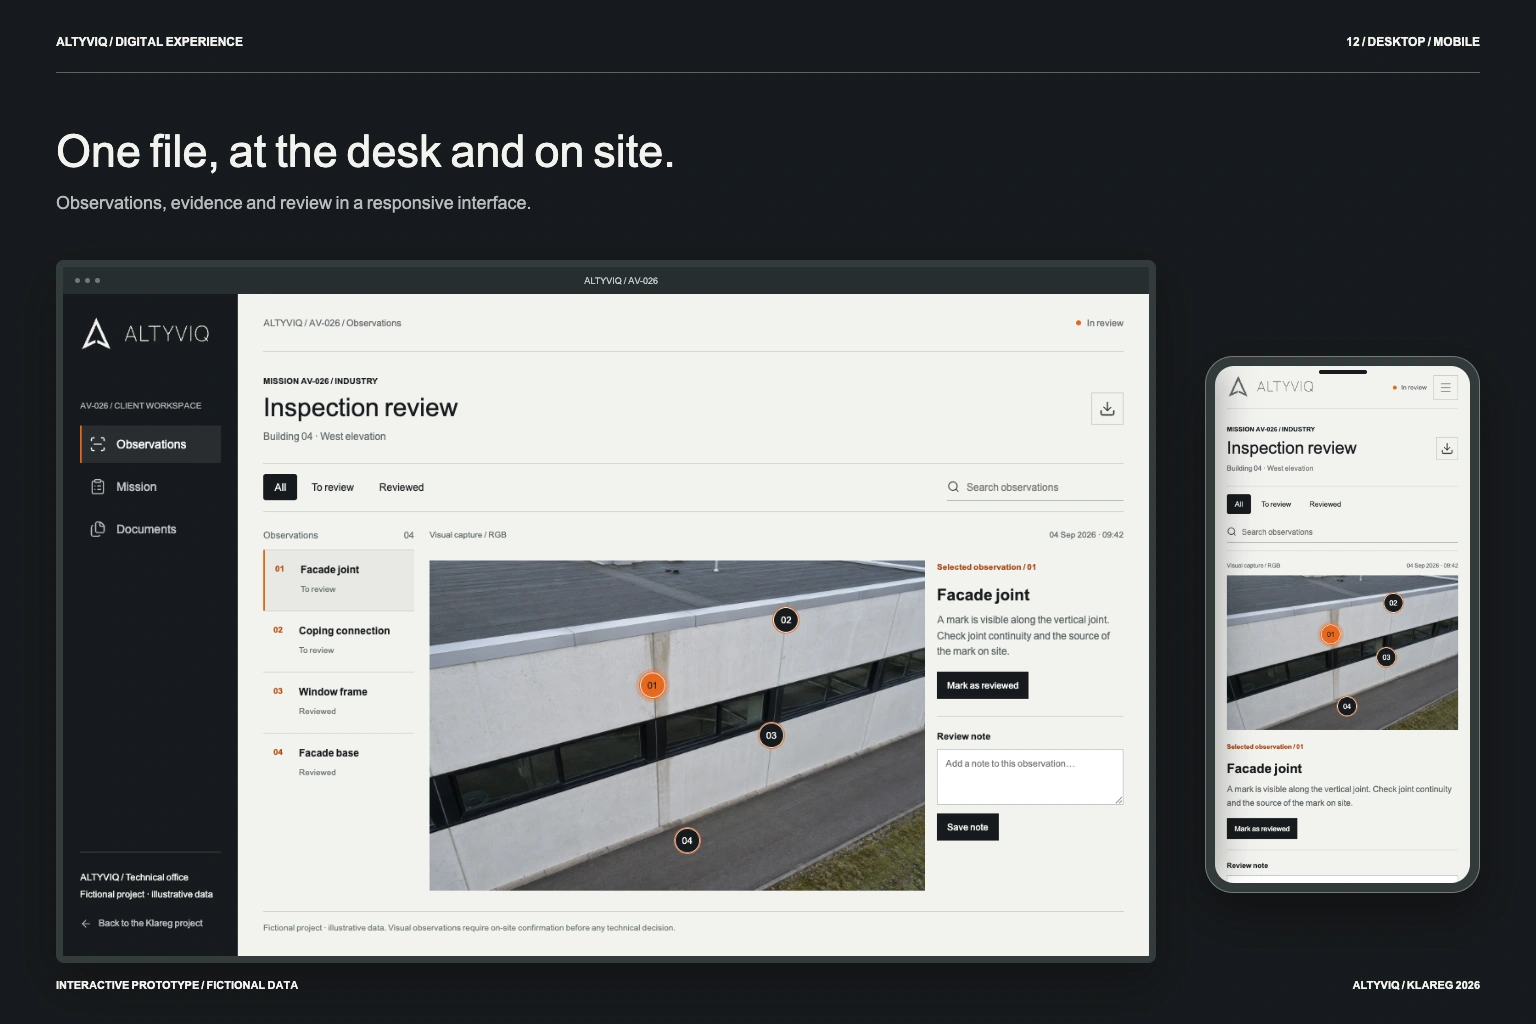Click the desktop Search observations field
The width and height of the screenshot is (1536, 1024).
pyautogui.click(x=1035, y=487)
